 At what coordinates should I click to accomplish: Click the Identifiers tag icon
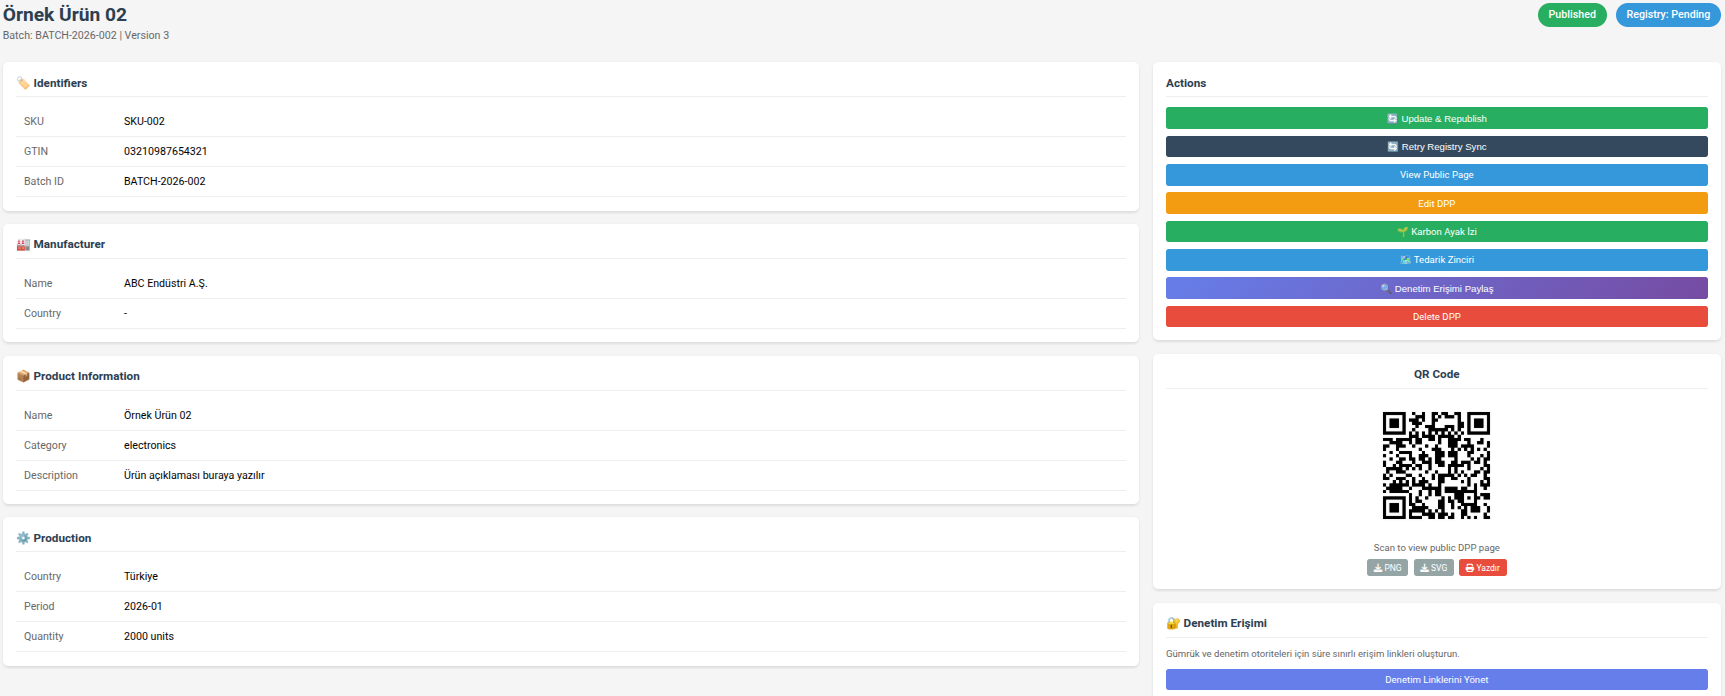click(23, 83)
